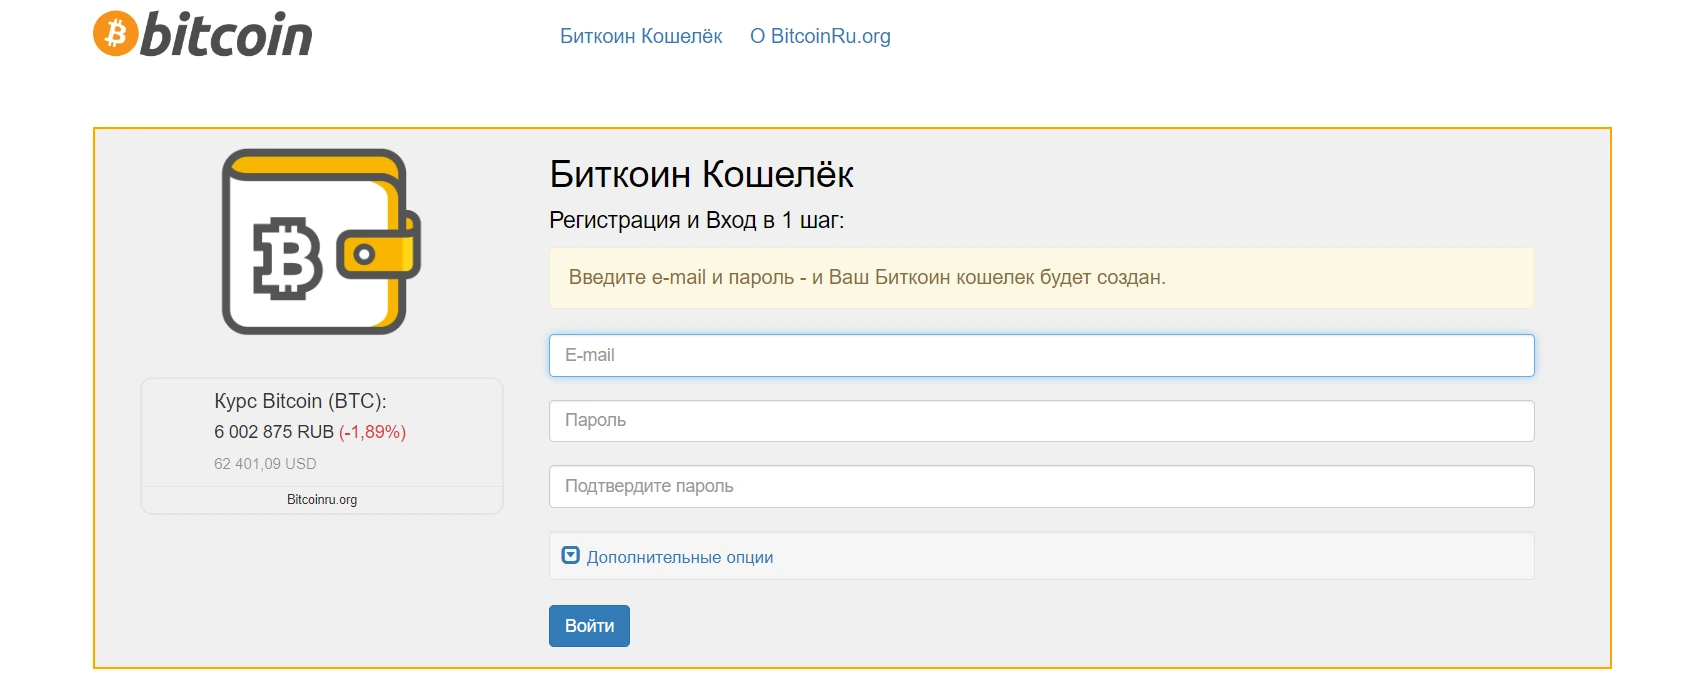Click the 62 401,09 USD value
The width and height of the screenshot is (1704, 695).
click(x=265, y=464)
